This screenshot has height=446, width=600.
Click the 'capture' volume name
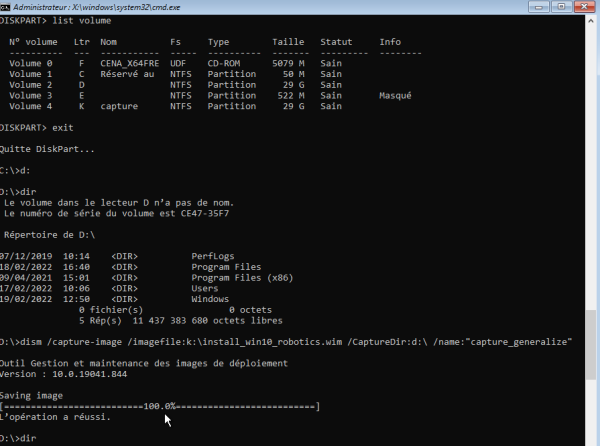[119, 106]
